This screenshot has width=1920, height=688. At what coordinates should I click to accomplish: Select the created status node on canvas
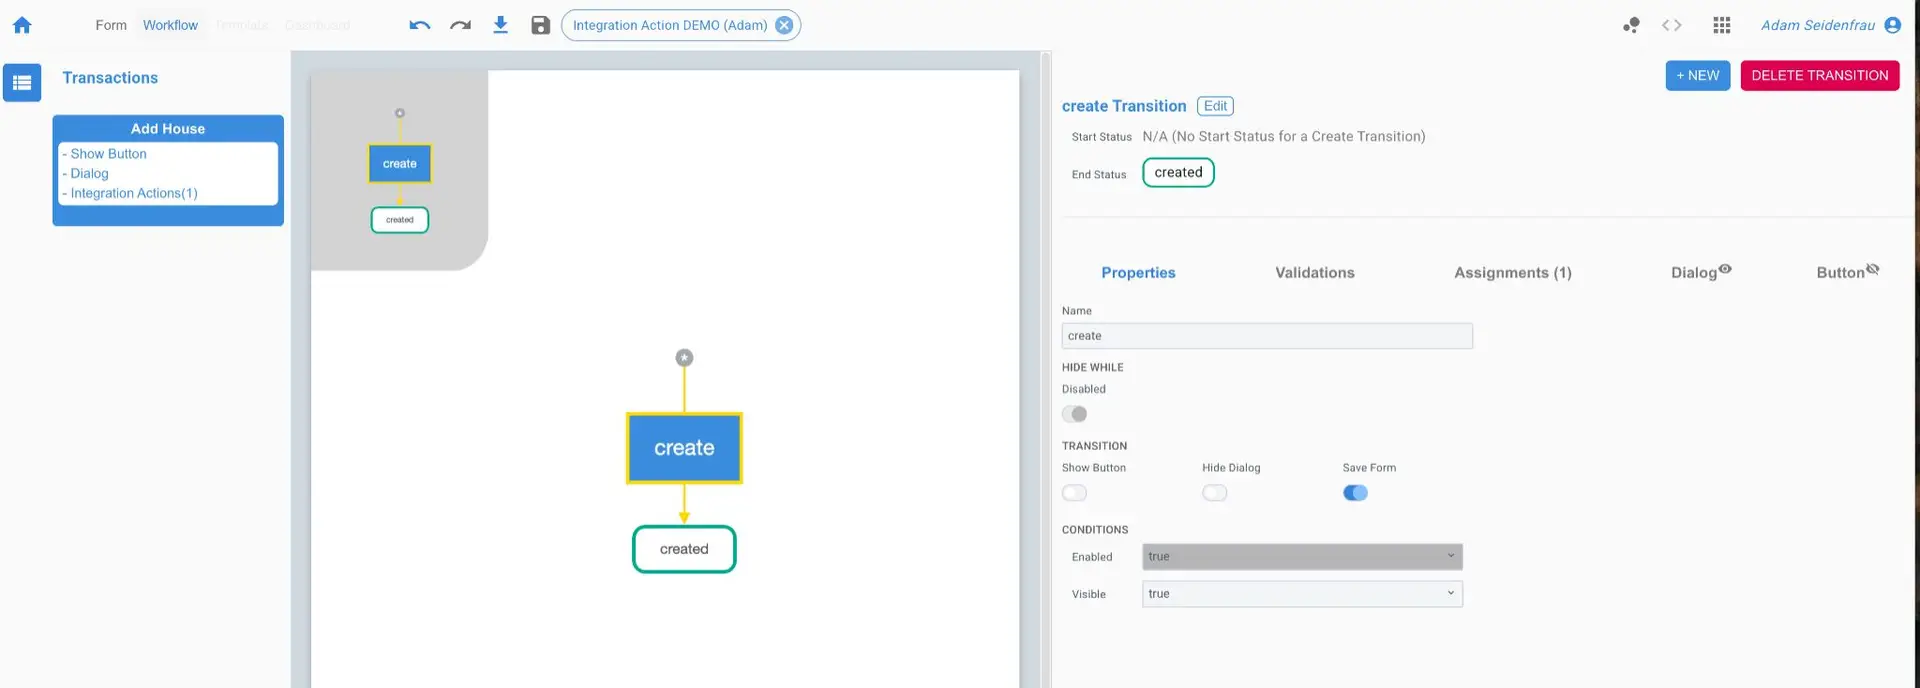(684, 549)
